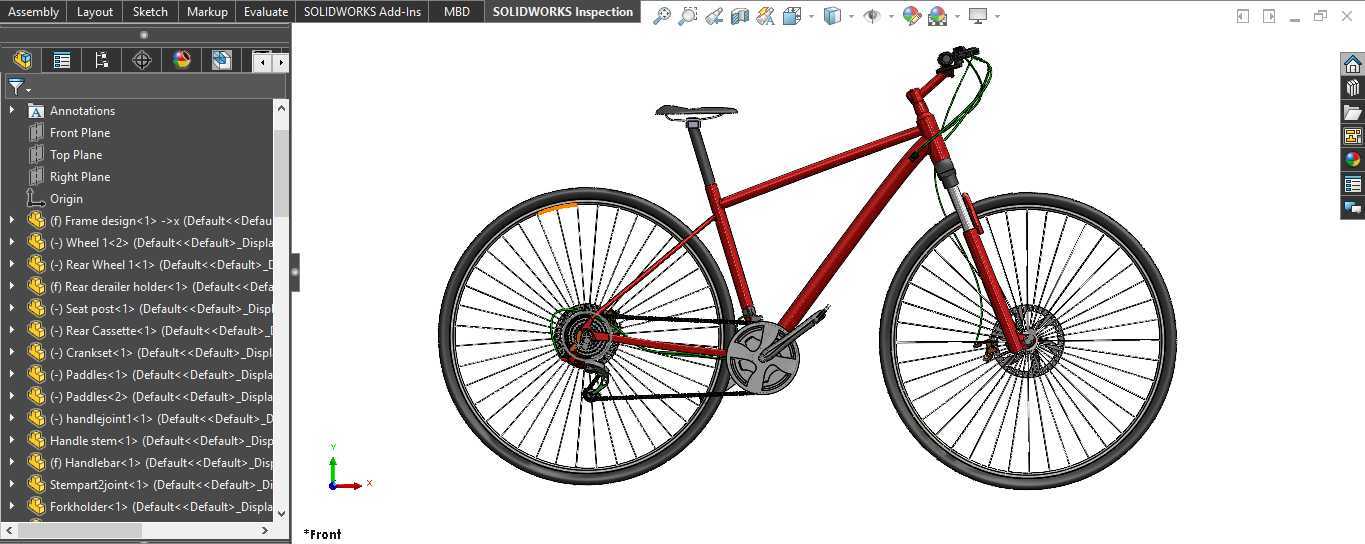Open SOLIDWORKS Resources home in task pane

click(1352, 64)
